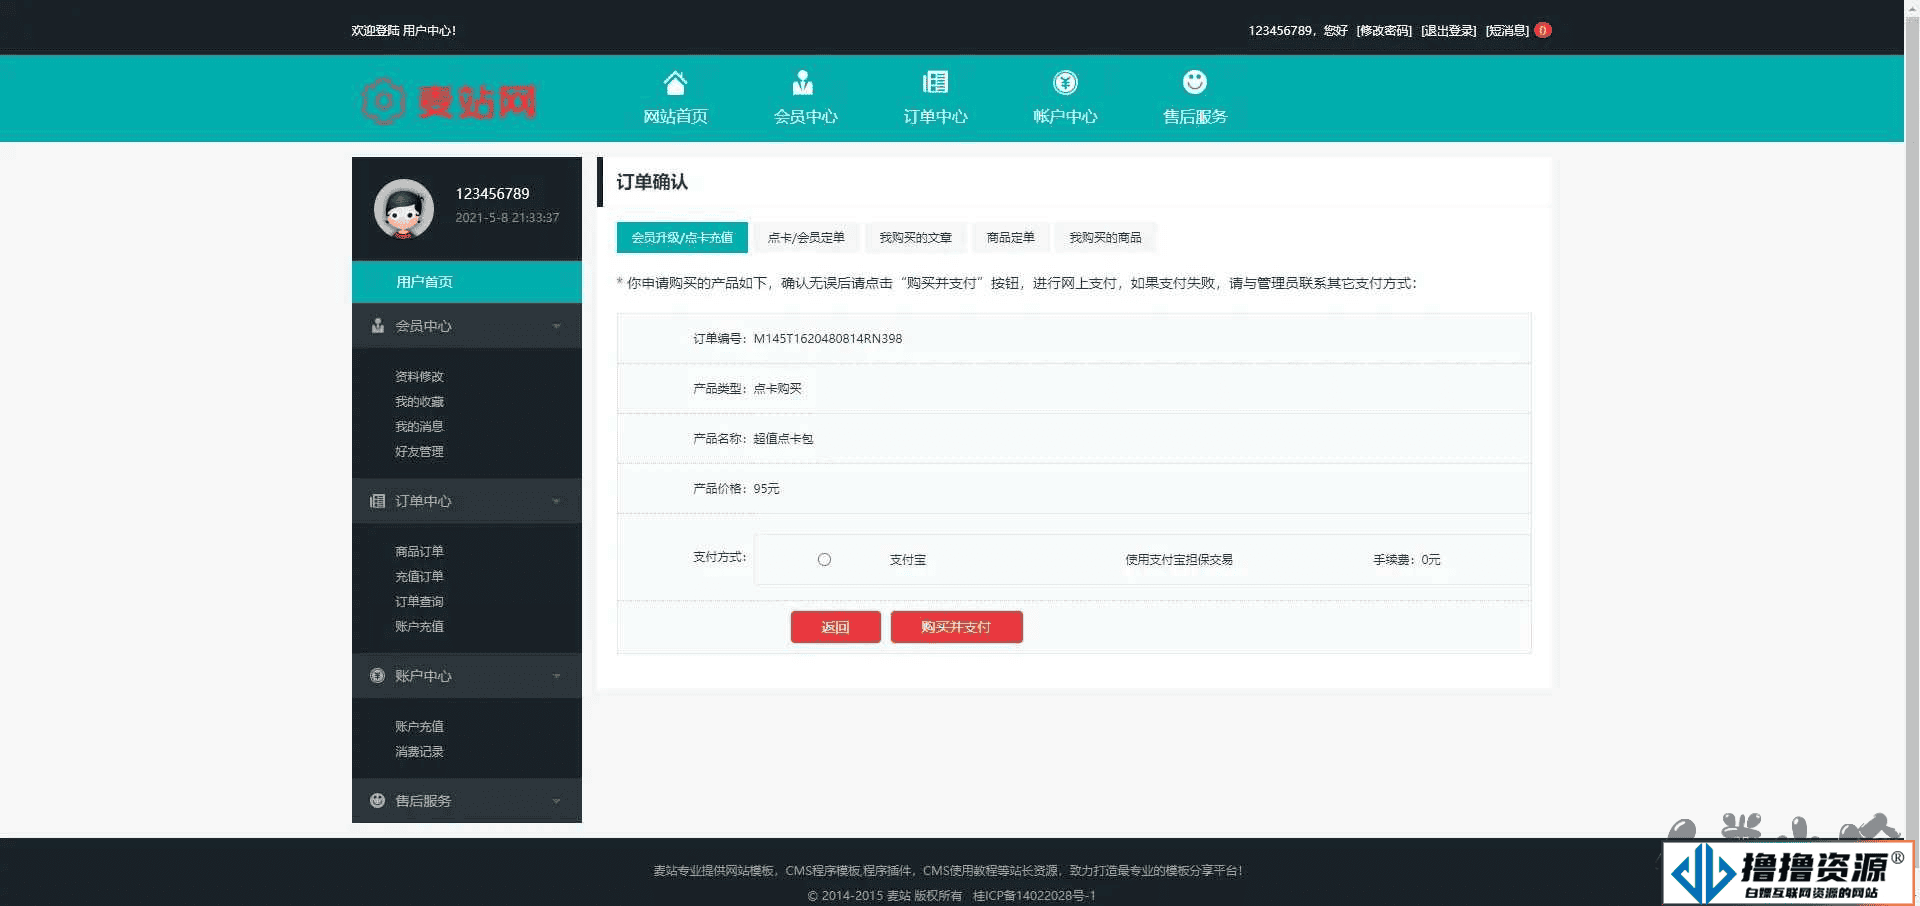Open 账户充值 under 账户中心
Viewport: 1920px width, 906px height.
[419, 727]
